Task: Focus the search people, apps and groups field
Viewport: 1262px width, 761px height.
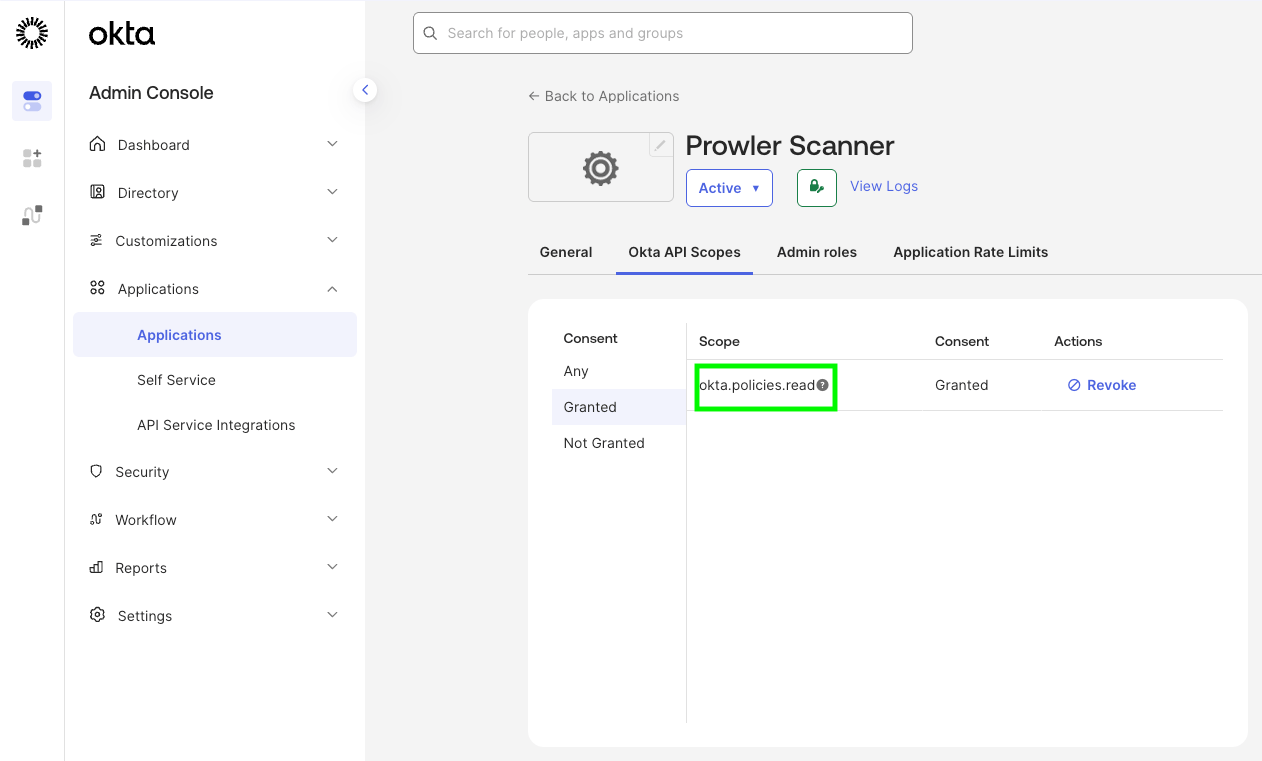Action: tap(663, 33)
